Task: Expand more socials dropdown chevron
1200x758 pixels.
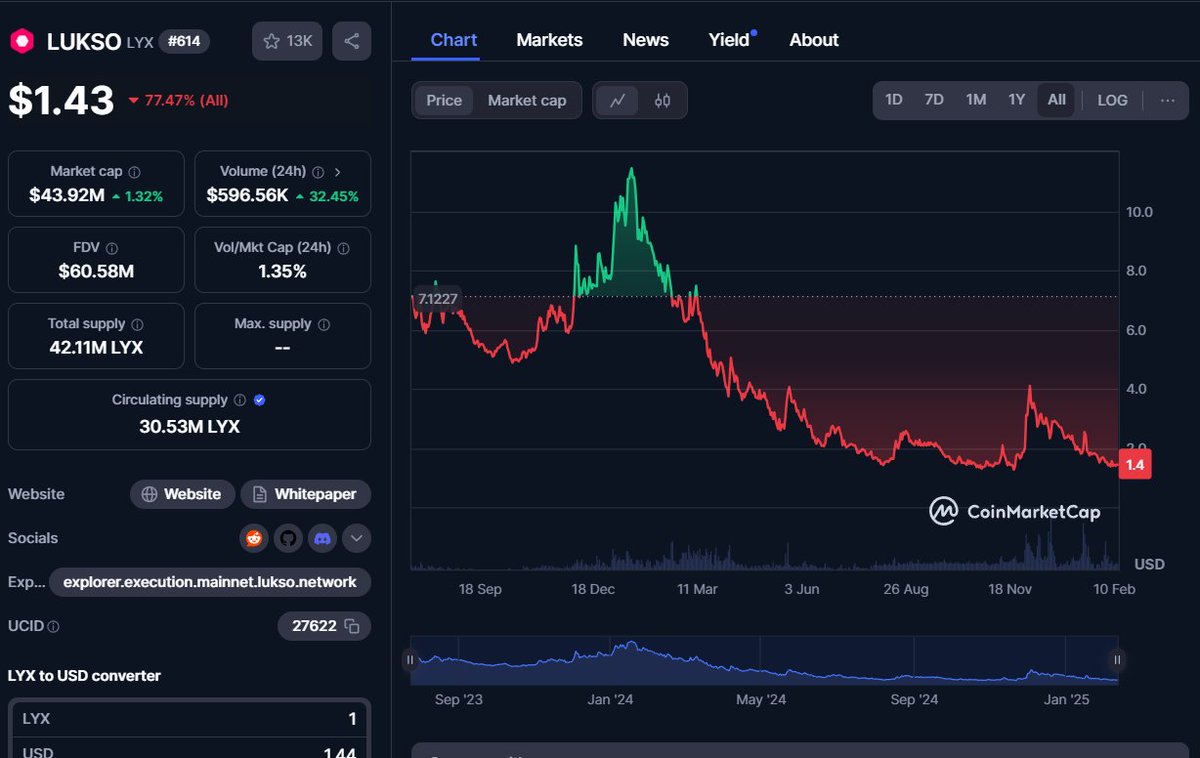Action: [357, 538]
